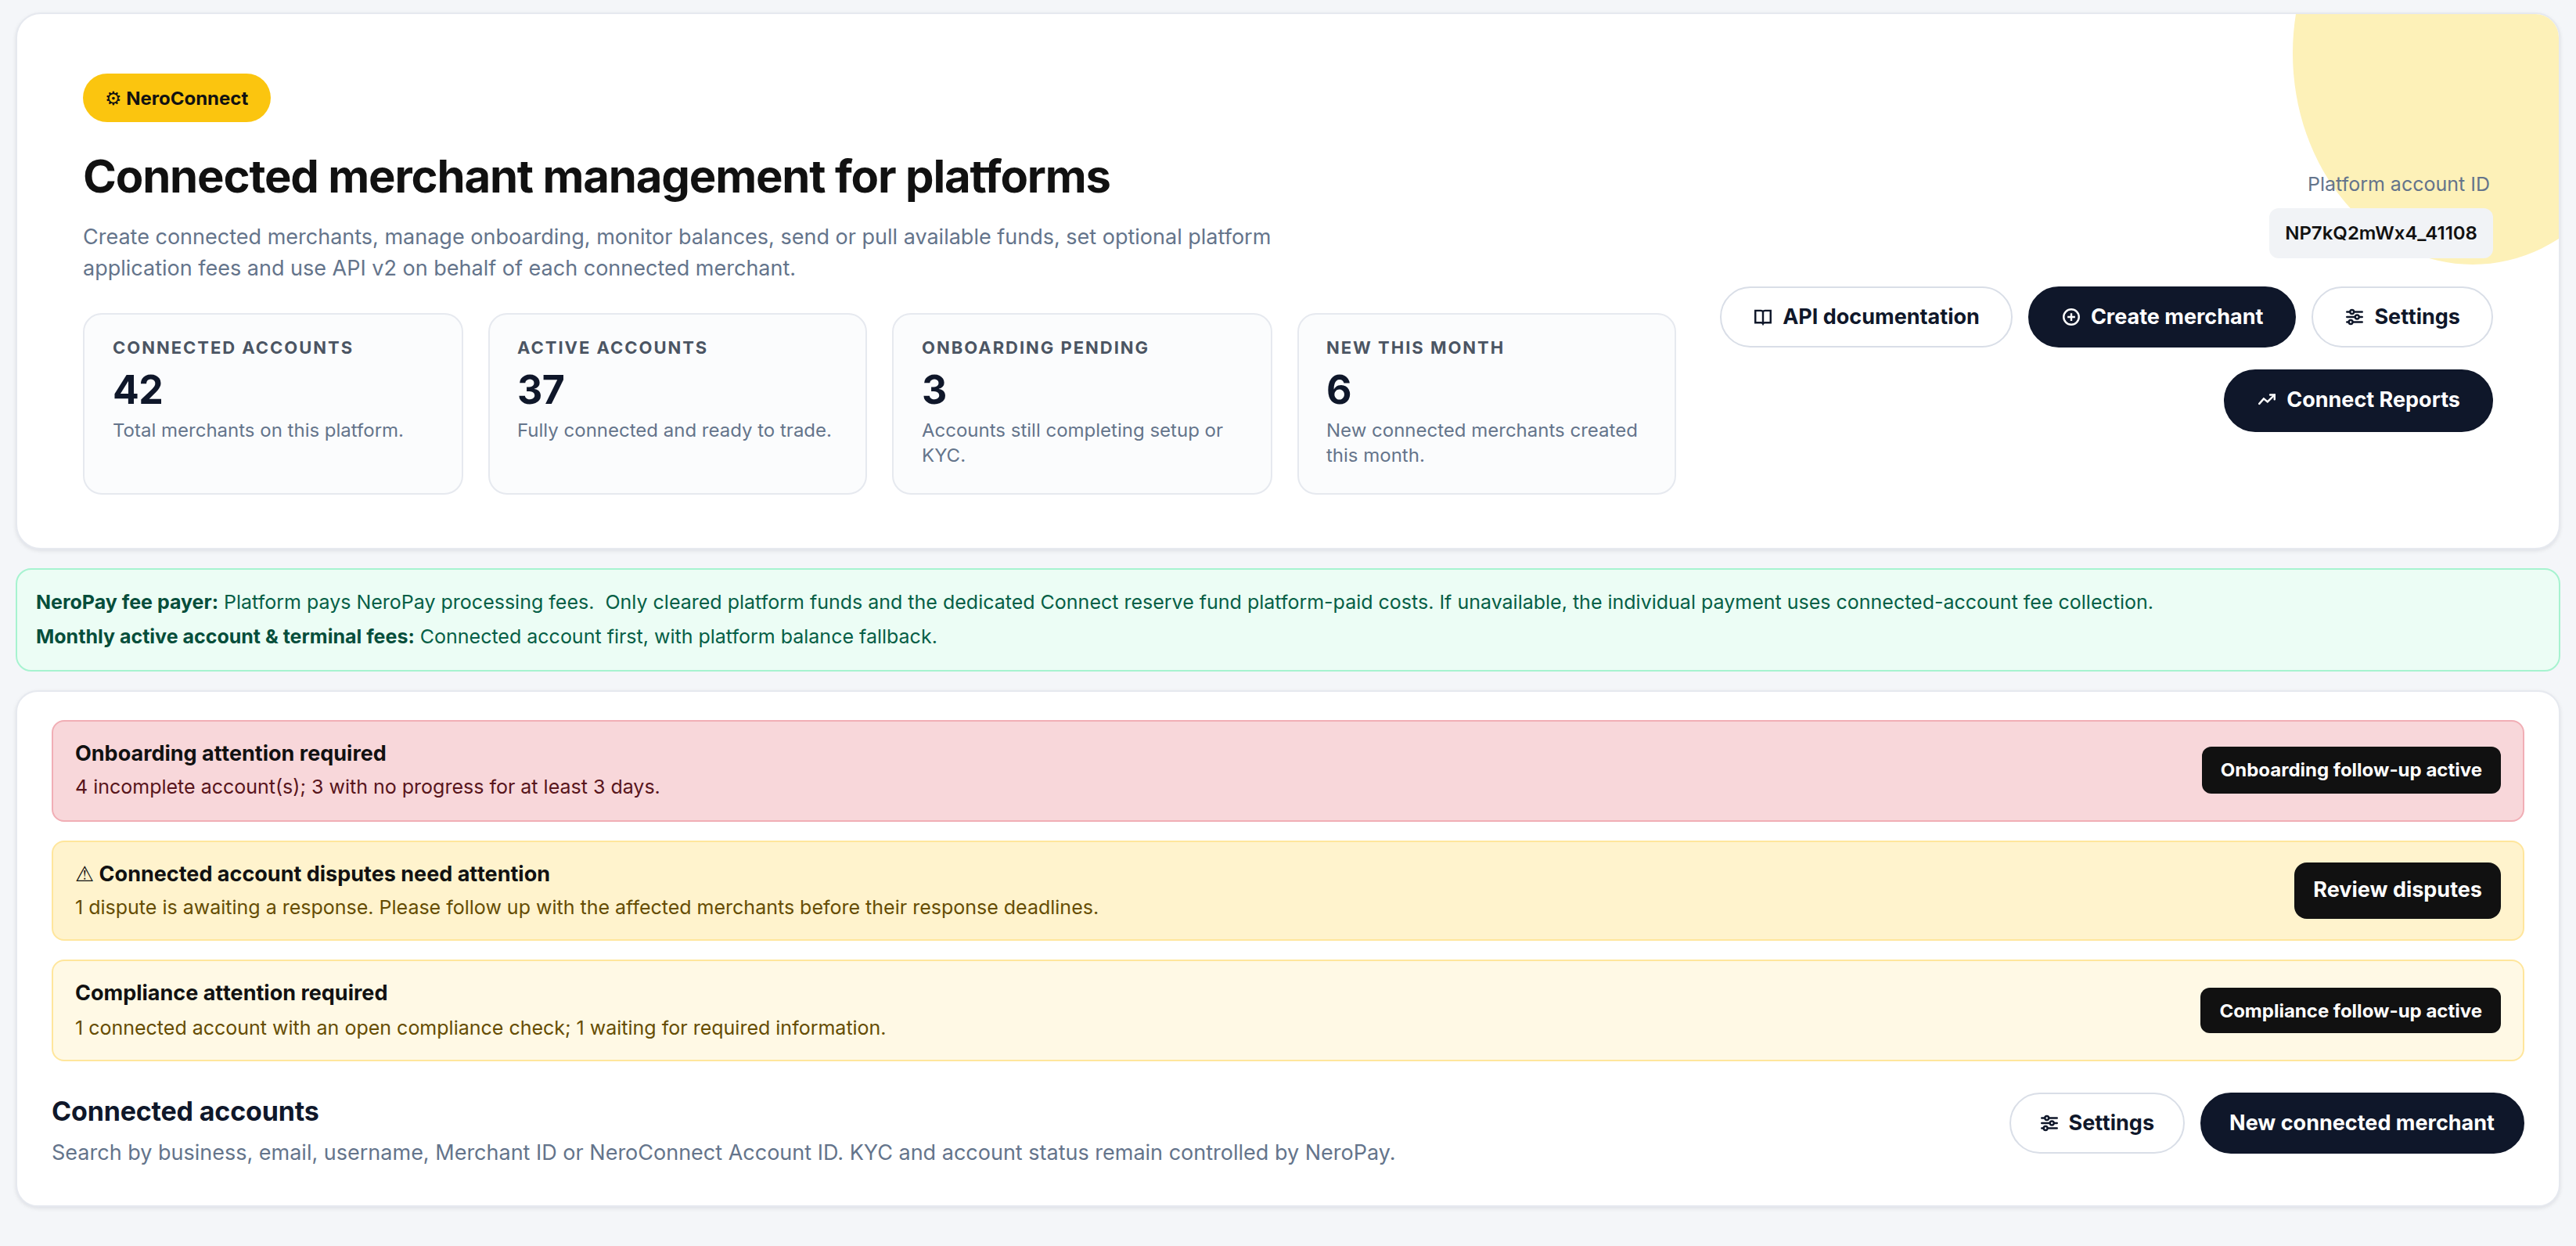Click '1 connected account with an open compliance check' text
This screenshot has width=2576, height=1246.
coord(480,1028)
